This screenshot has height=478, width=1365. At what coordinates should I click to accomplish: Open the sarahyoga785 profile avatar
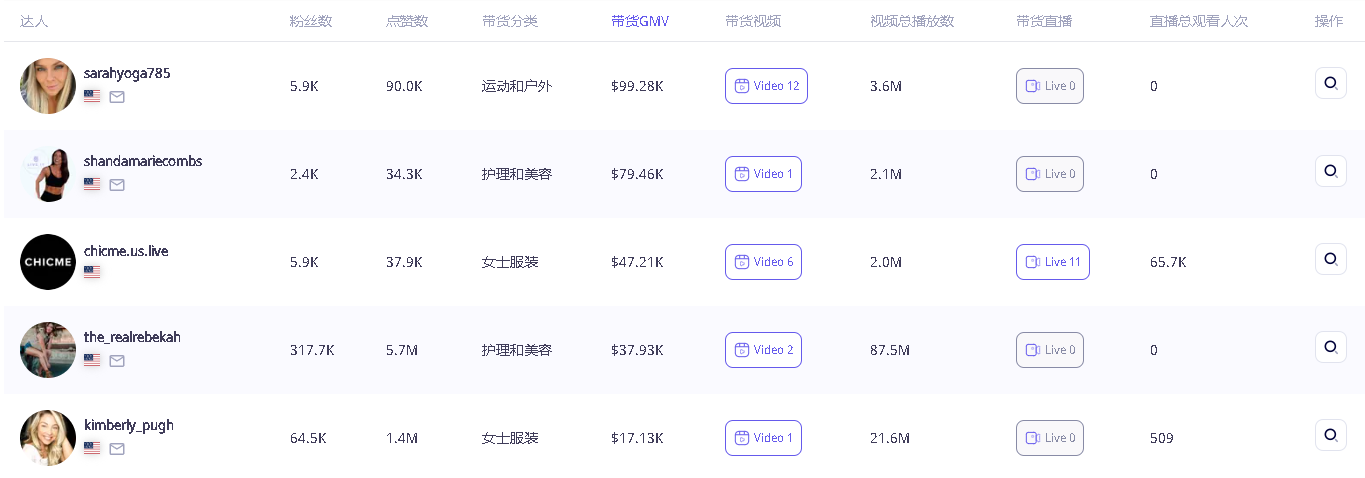point(48,86)
